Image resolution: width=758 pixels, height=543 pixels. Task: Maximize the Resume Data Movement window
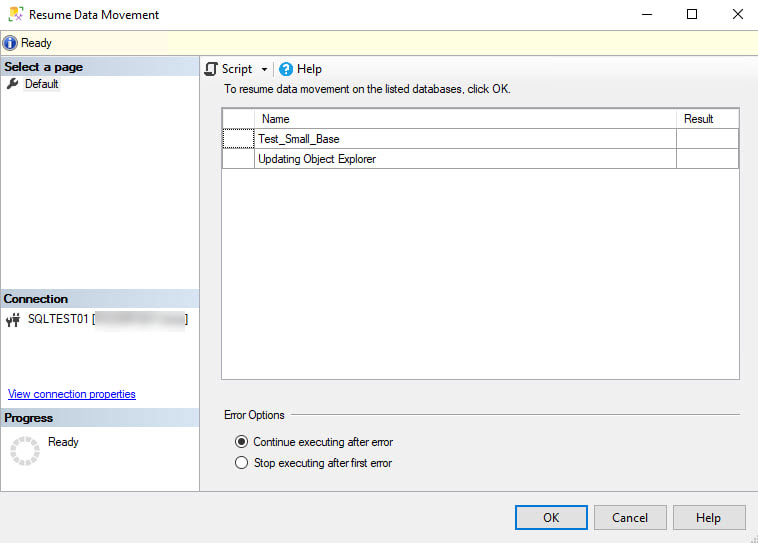(692, 15)
